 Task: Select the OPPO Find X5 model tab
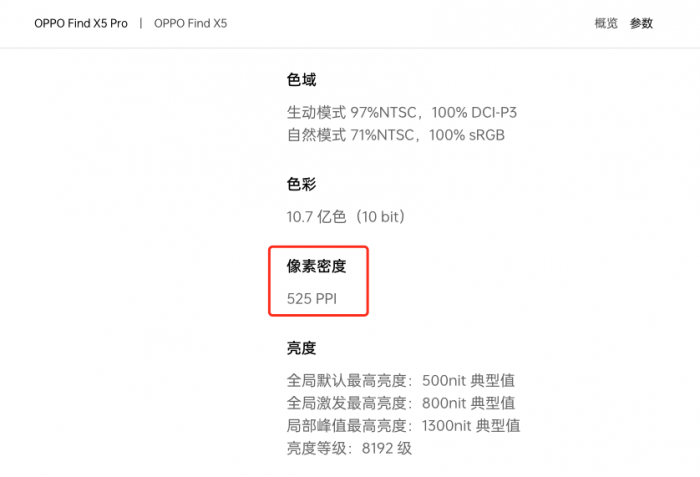pyautogui.click(x=190, y=23)
